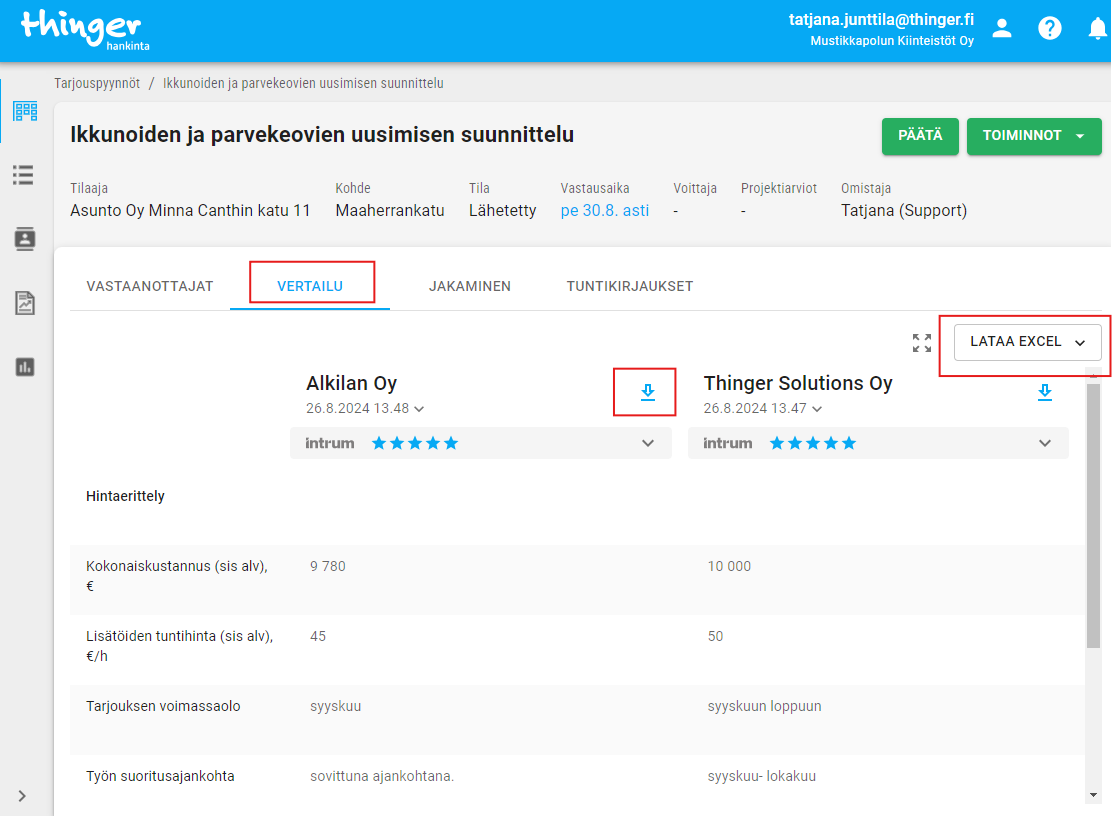Click Alkilan Oy star rating
1112x816 pixels.
tap(415, 443)
